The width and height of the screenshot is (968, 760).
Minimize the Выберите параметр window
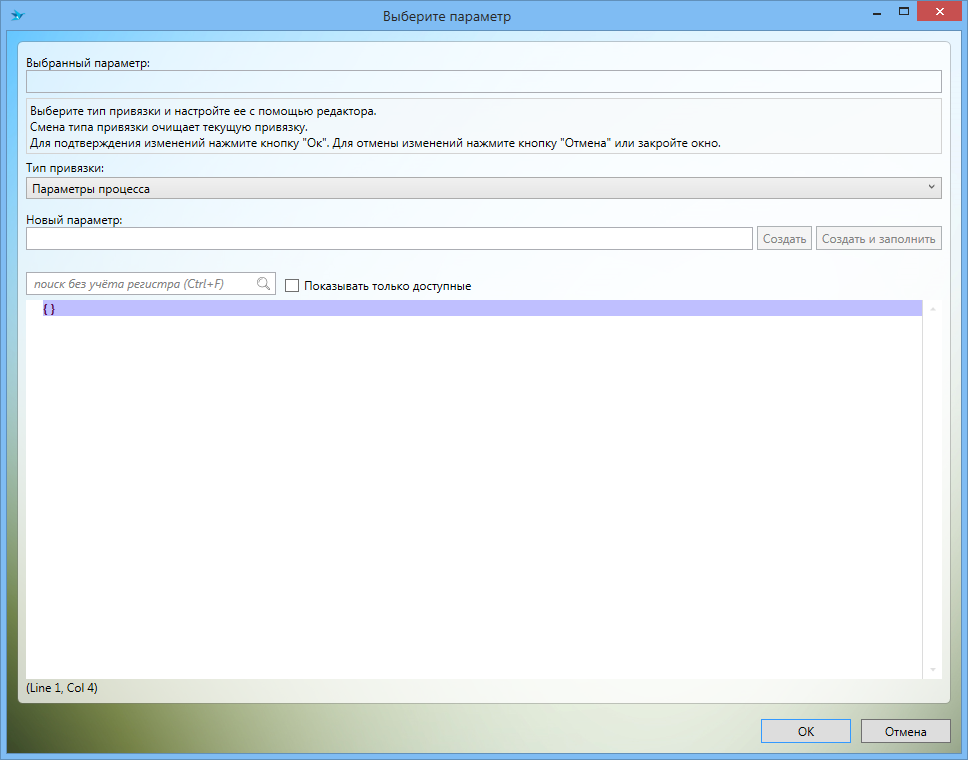point(877,14)
